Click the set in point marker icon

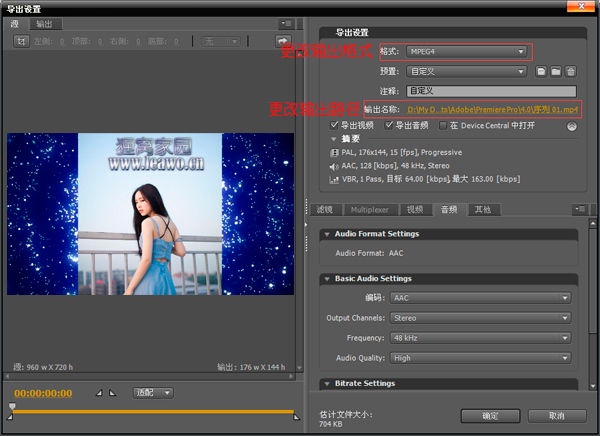99,393
